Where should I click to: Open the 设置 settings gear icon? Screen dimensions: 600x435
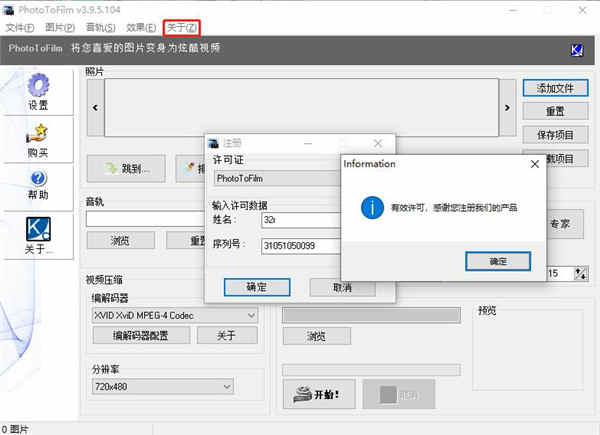click(x=38, y=85)
